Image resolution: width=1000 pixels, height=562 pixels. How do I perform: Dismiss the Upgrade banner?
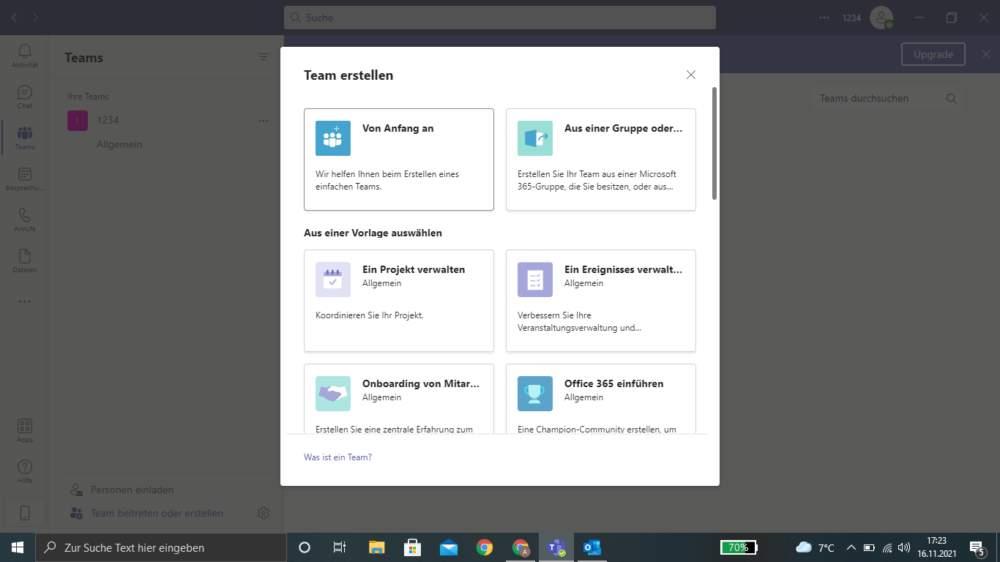click(x=986, y=54)
